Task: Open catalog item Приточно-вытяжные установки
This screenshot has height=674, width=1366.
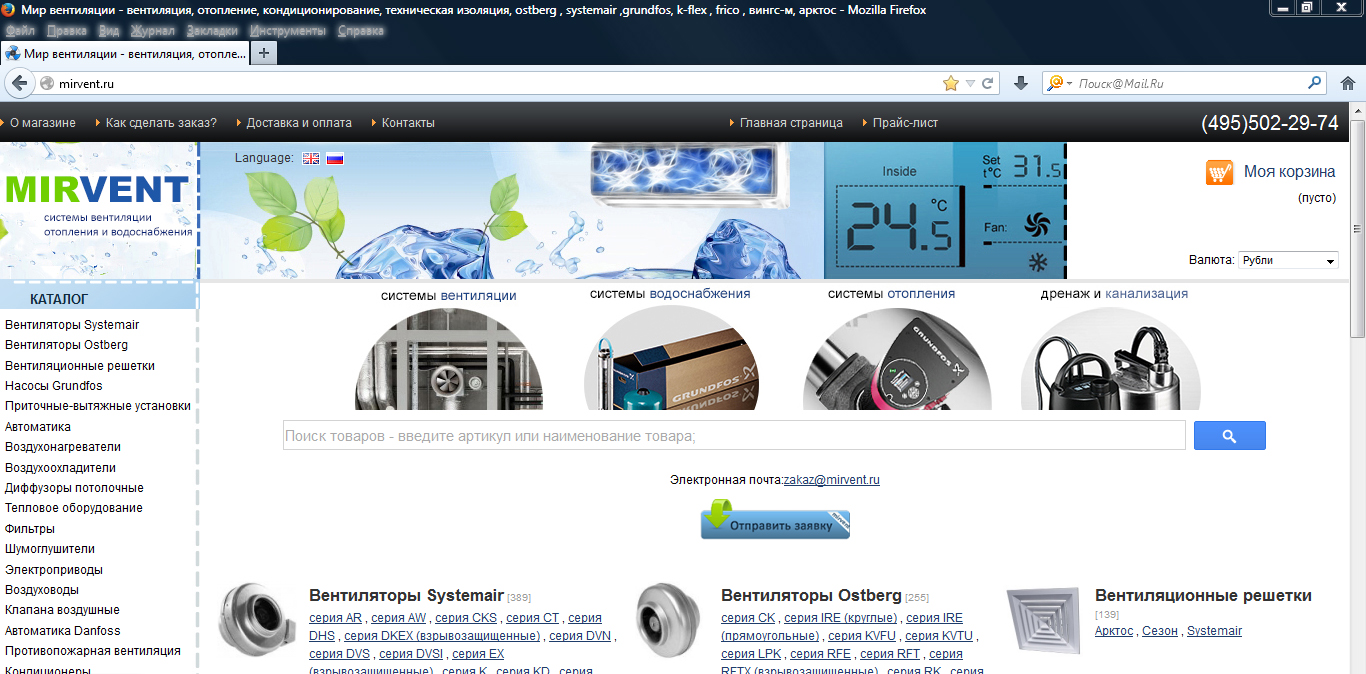Action: click(98, 406)
